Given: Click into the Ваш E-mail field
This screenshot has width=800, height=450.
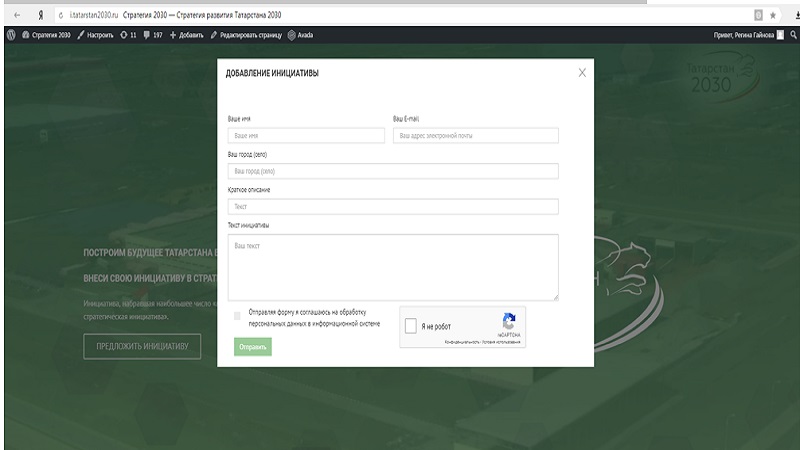Looking at the screenshot, I should [475, 135].
